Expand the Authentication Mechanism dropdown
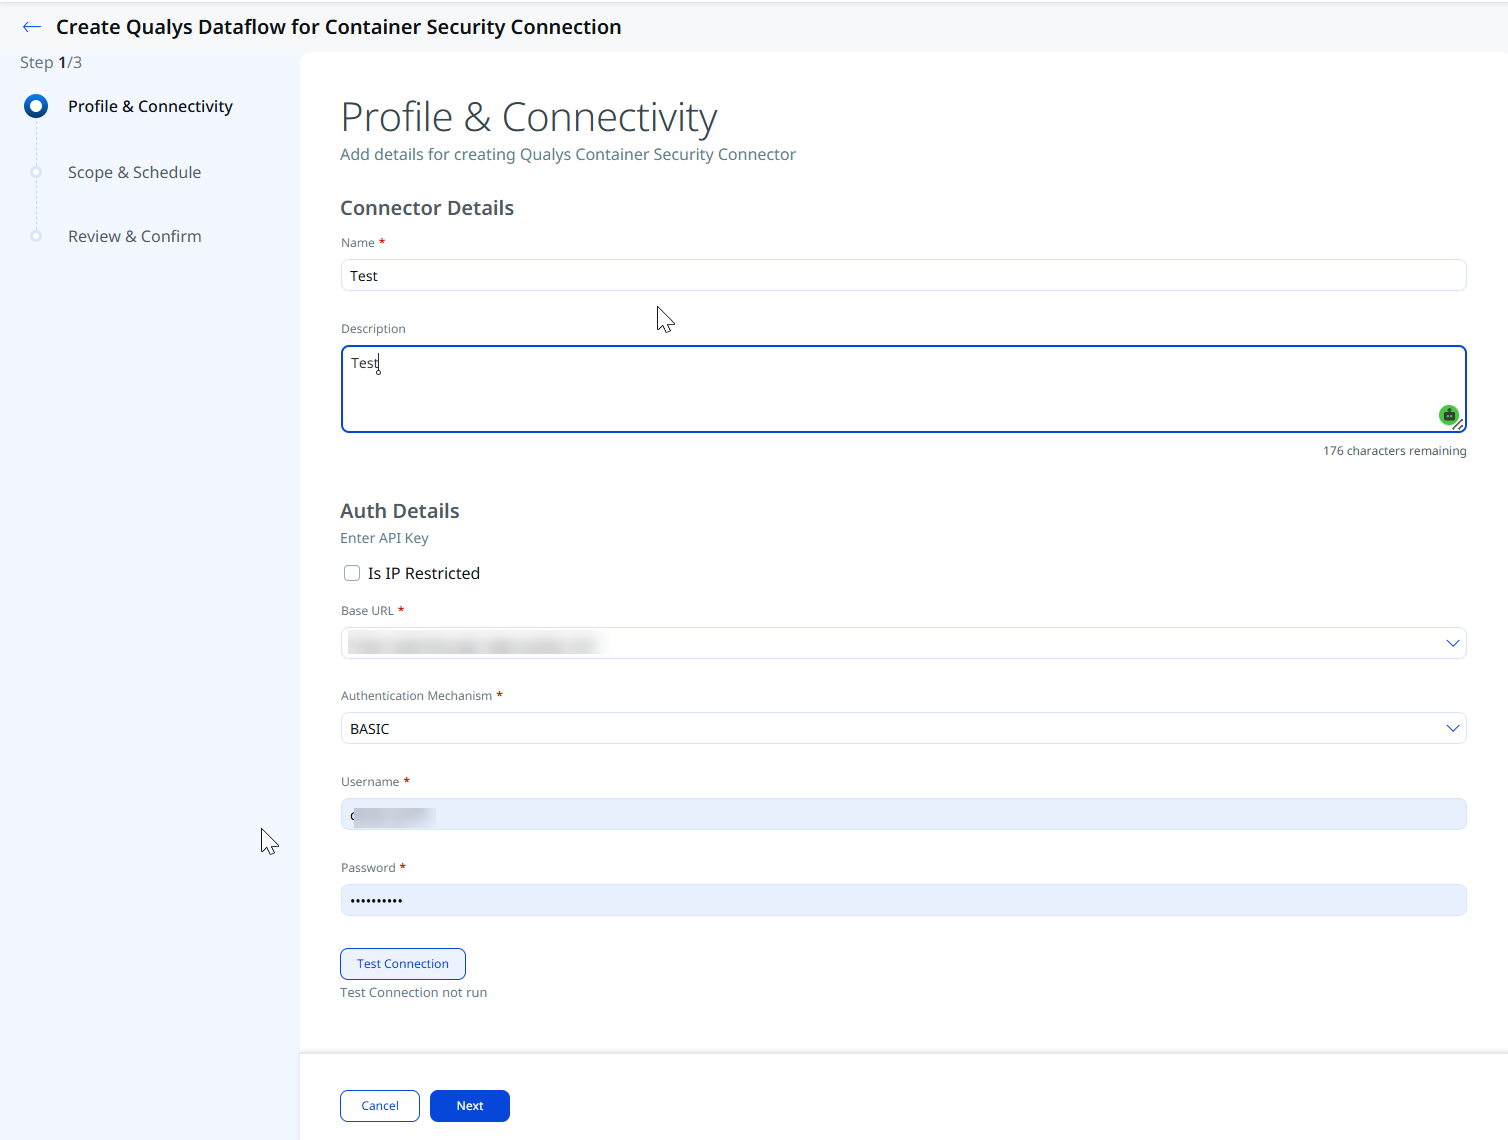 coord(903,728)
